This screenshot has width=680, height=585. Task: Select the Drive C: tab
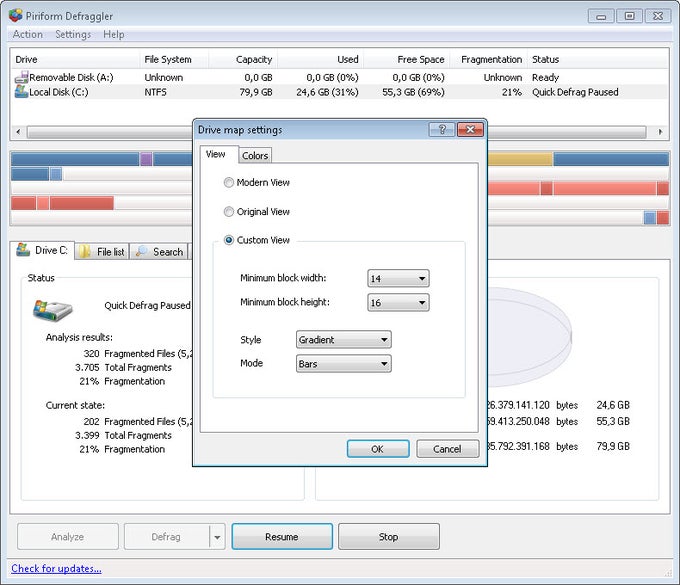42,250
